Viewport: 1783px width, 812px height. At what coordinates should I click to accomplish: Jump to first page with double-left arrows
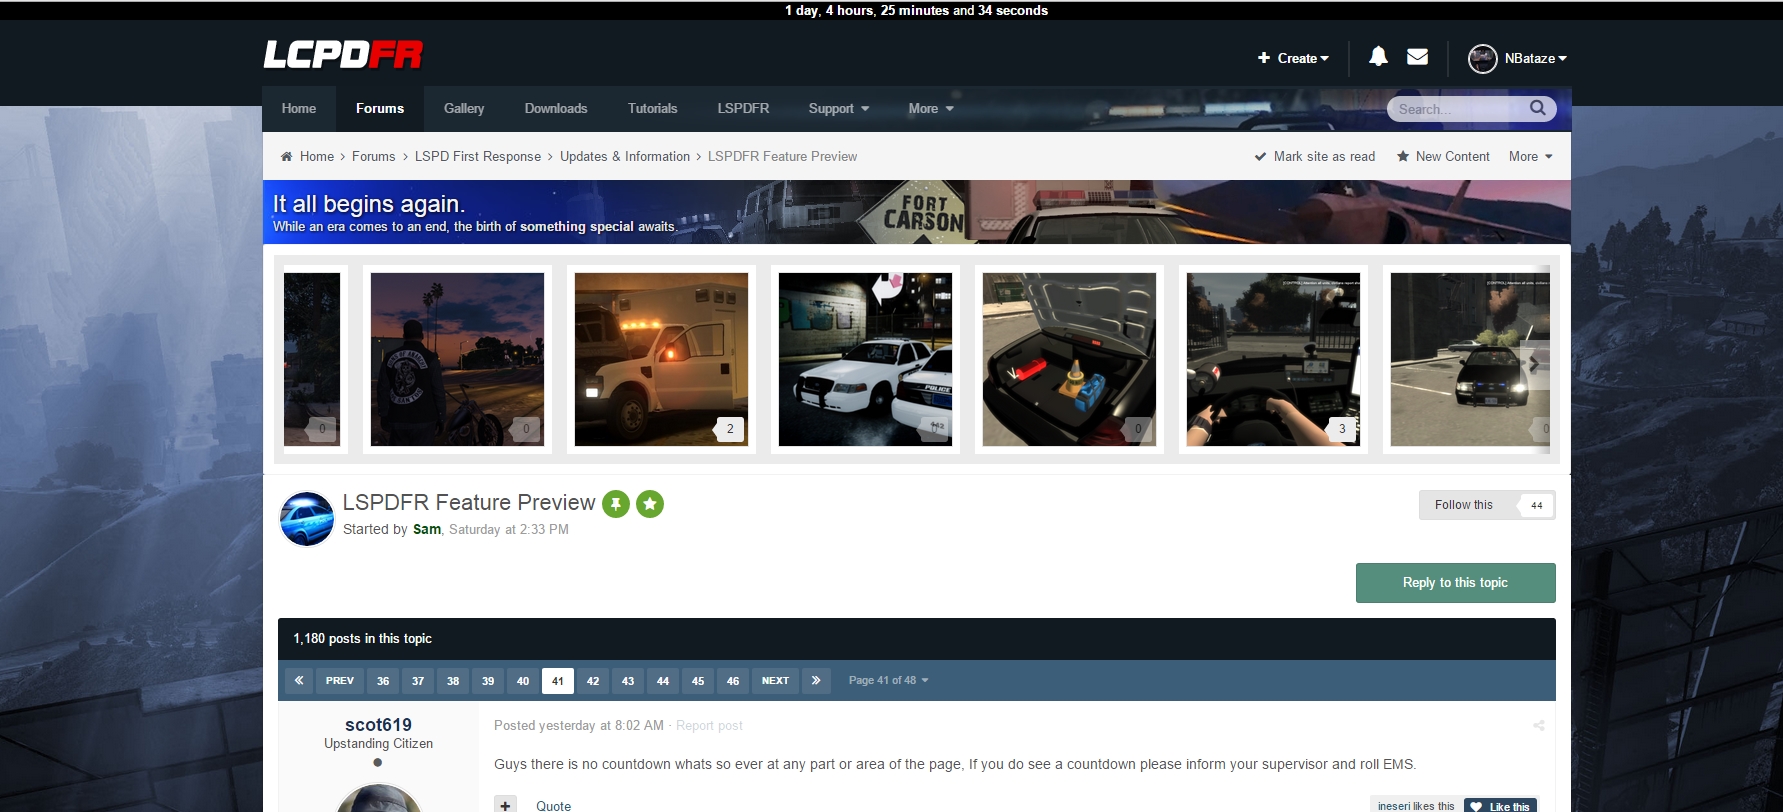pos(299,681)
